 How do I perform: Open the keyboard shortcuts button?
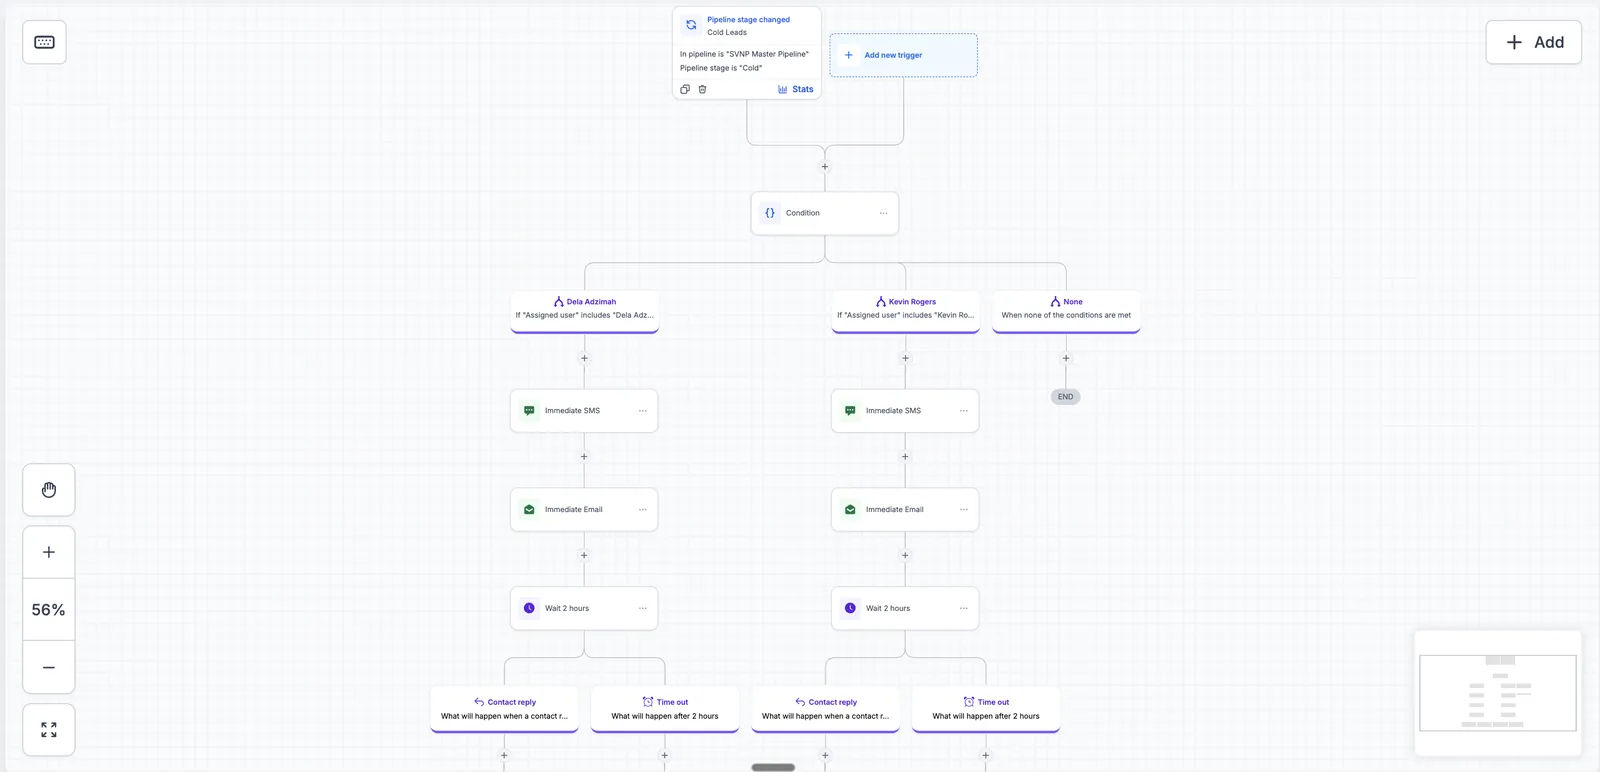click(x=44, y=42)
